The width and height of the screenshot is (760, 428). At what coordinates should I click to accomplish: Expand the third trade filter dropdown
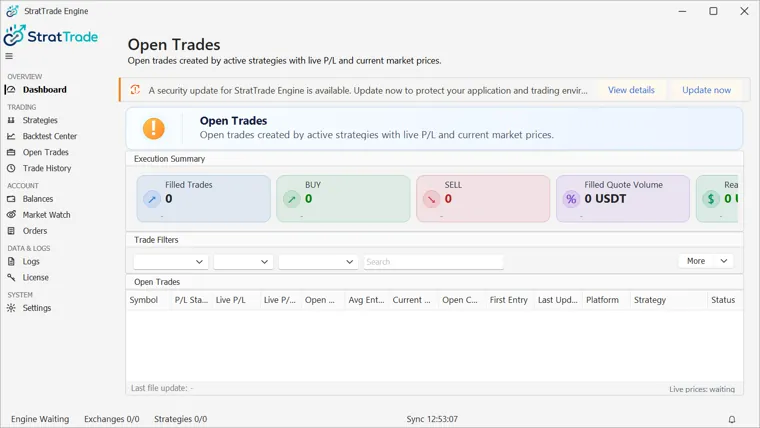pyautogui.click(x=318, y=262)
